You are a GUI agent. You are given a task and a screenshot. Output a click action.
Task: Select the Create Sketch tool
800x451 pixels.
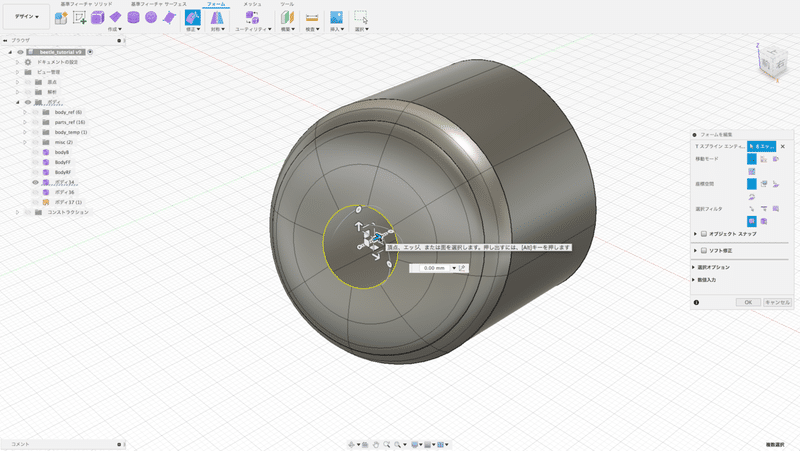click(80, 18)
